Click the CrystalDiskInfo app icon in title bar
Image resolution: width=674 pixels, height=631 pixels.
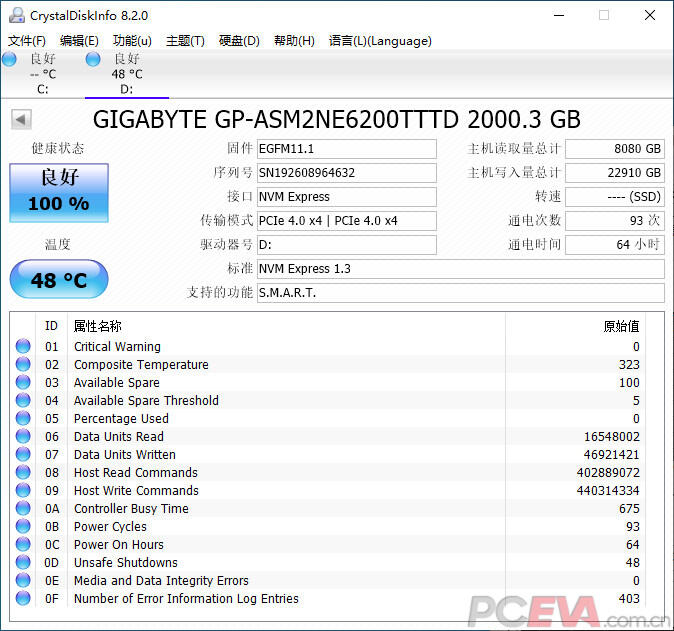click(x=17, y=15)
